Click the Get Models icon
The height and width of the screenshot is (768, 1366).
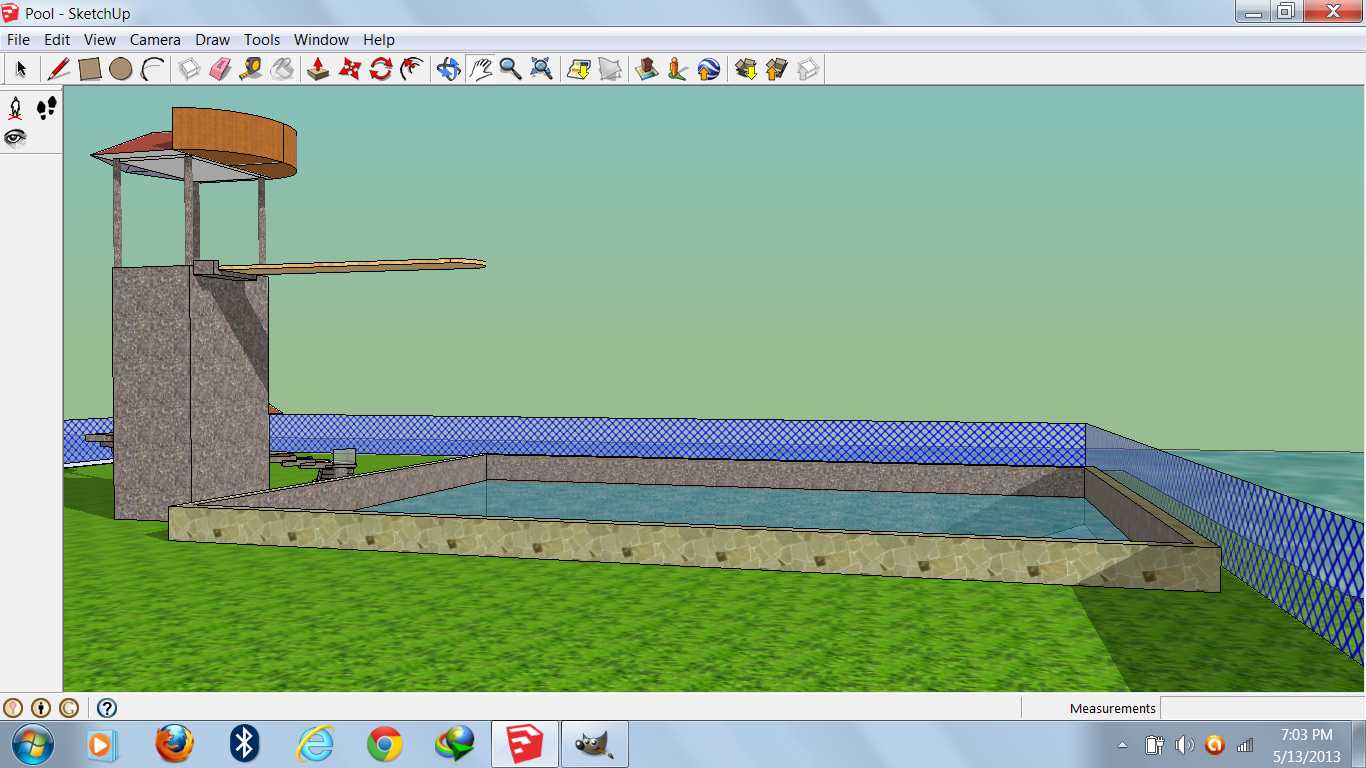(x=746, y=69)
